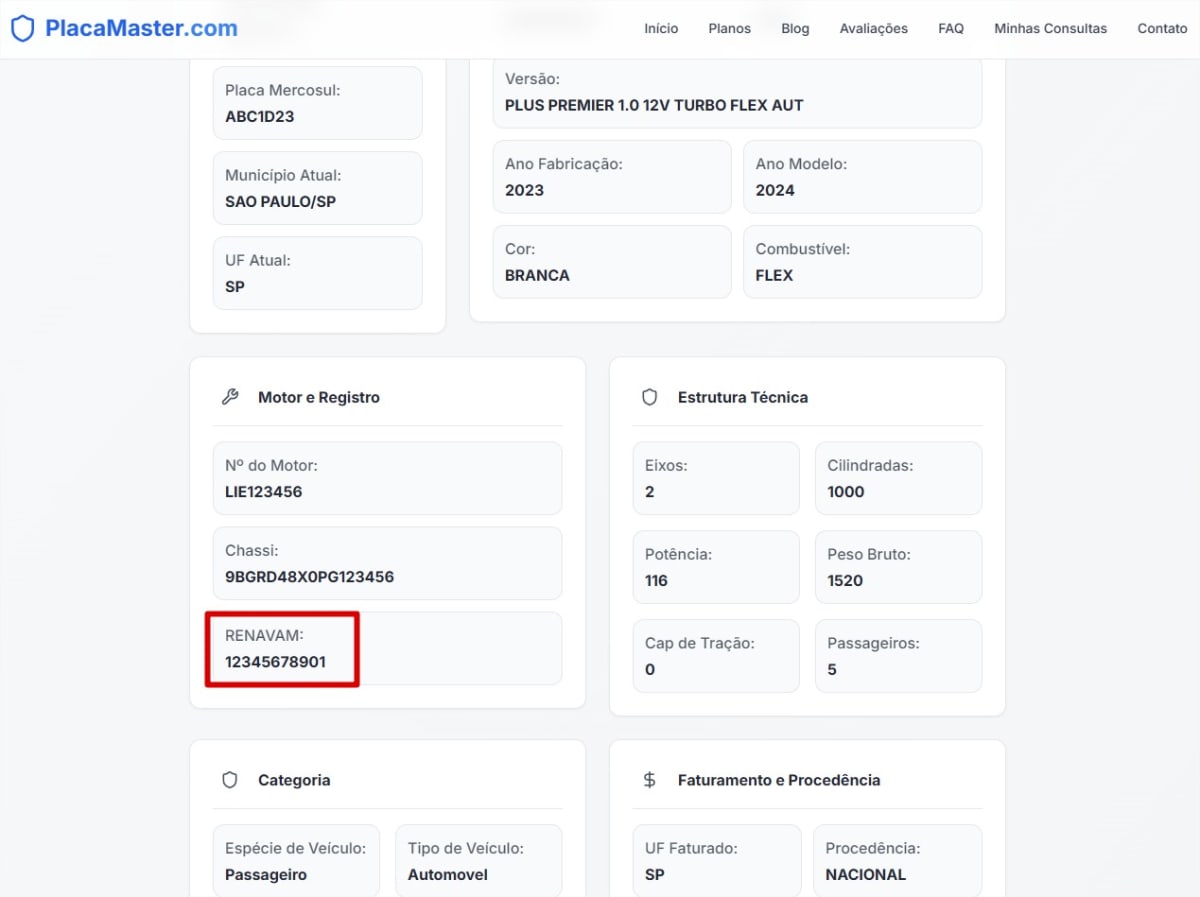Select Ano Modelo value 2024
The height and width of the screenshot is (897, 1200).
(x=775, y=190)
